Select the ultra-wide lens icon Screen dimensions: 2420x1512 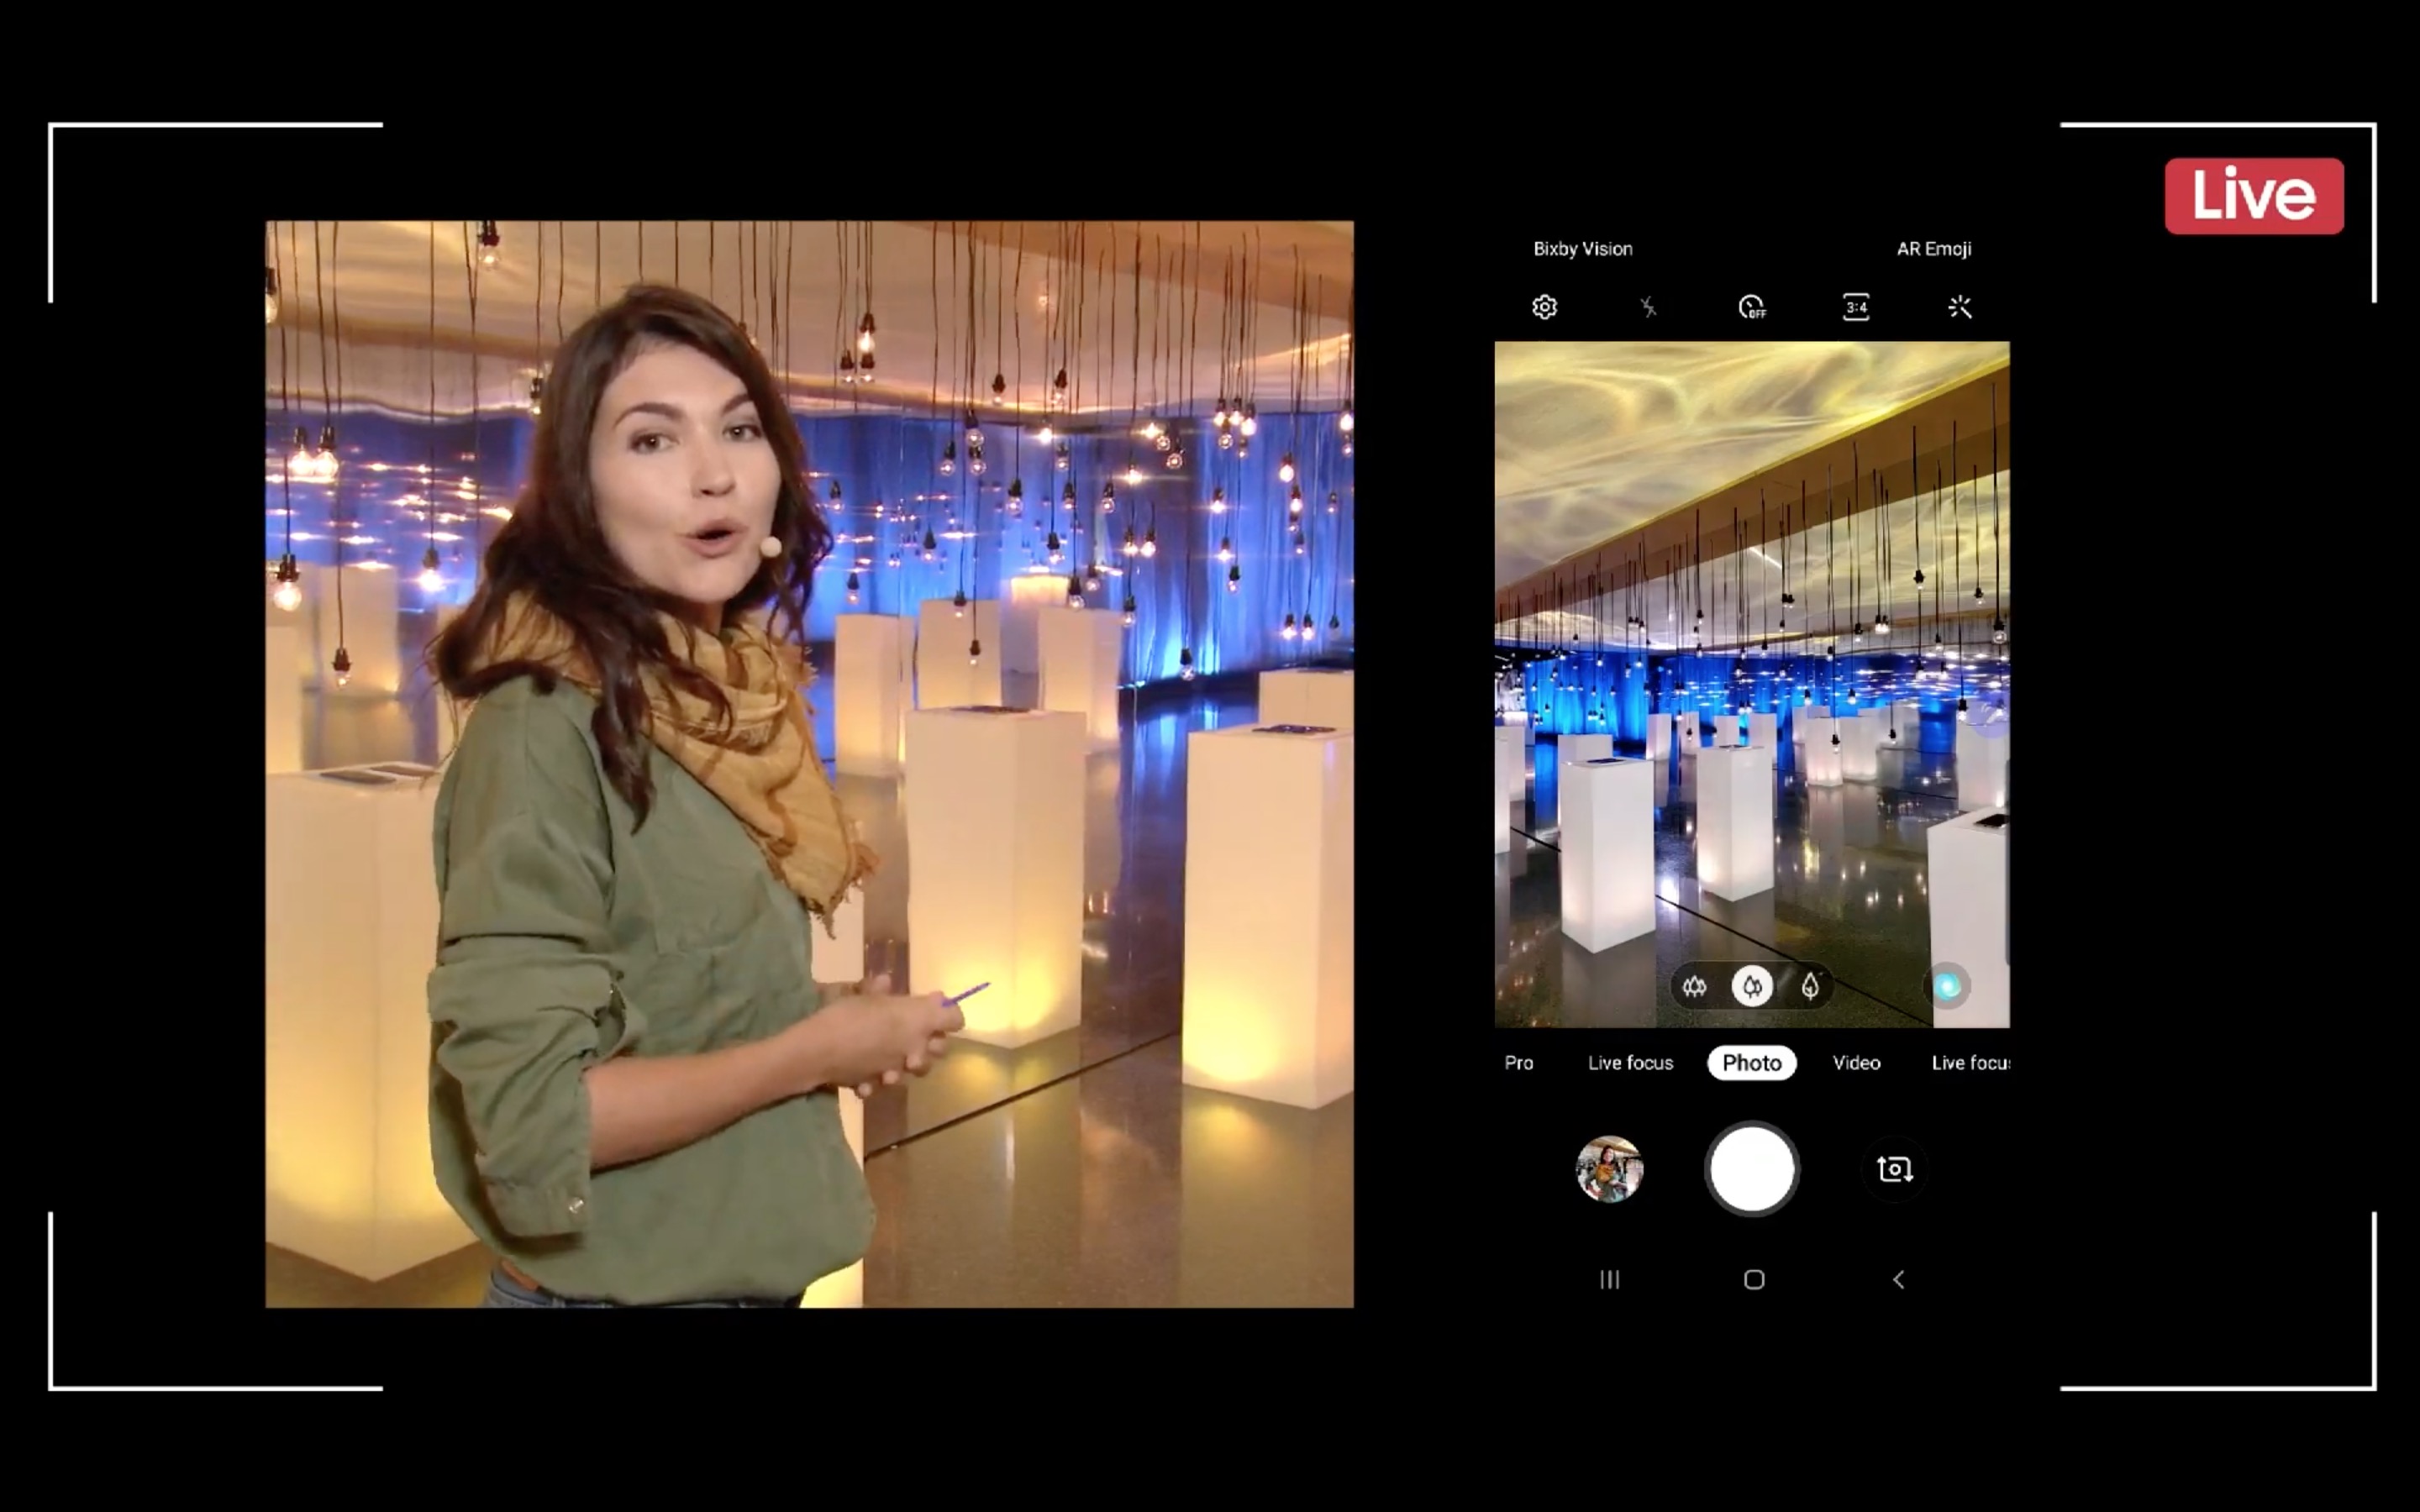point(1694,987)
